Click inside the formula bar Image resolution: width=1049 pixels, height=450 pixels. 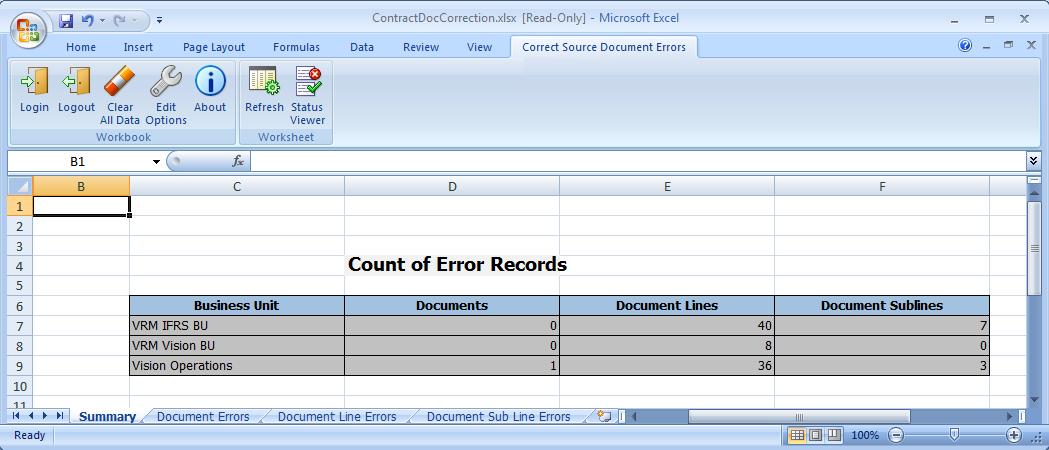point(637,161)
